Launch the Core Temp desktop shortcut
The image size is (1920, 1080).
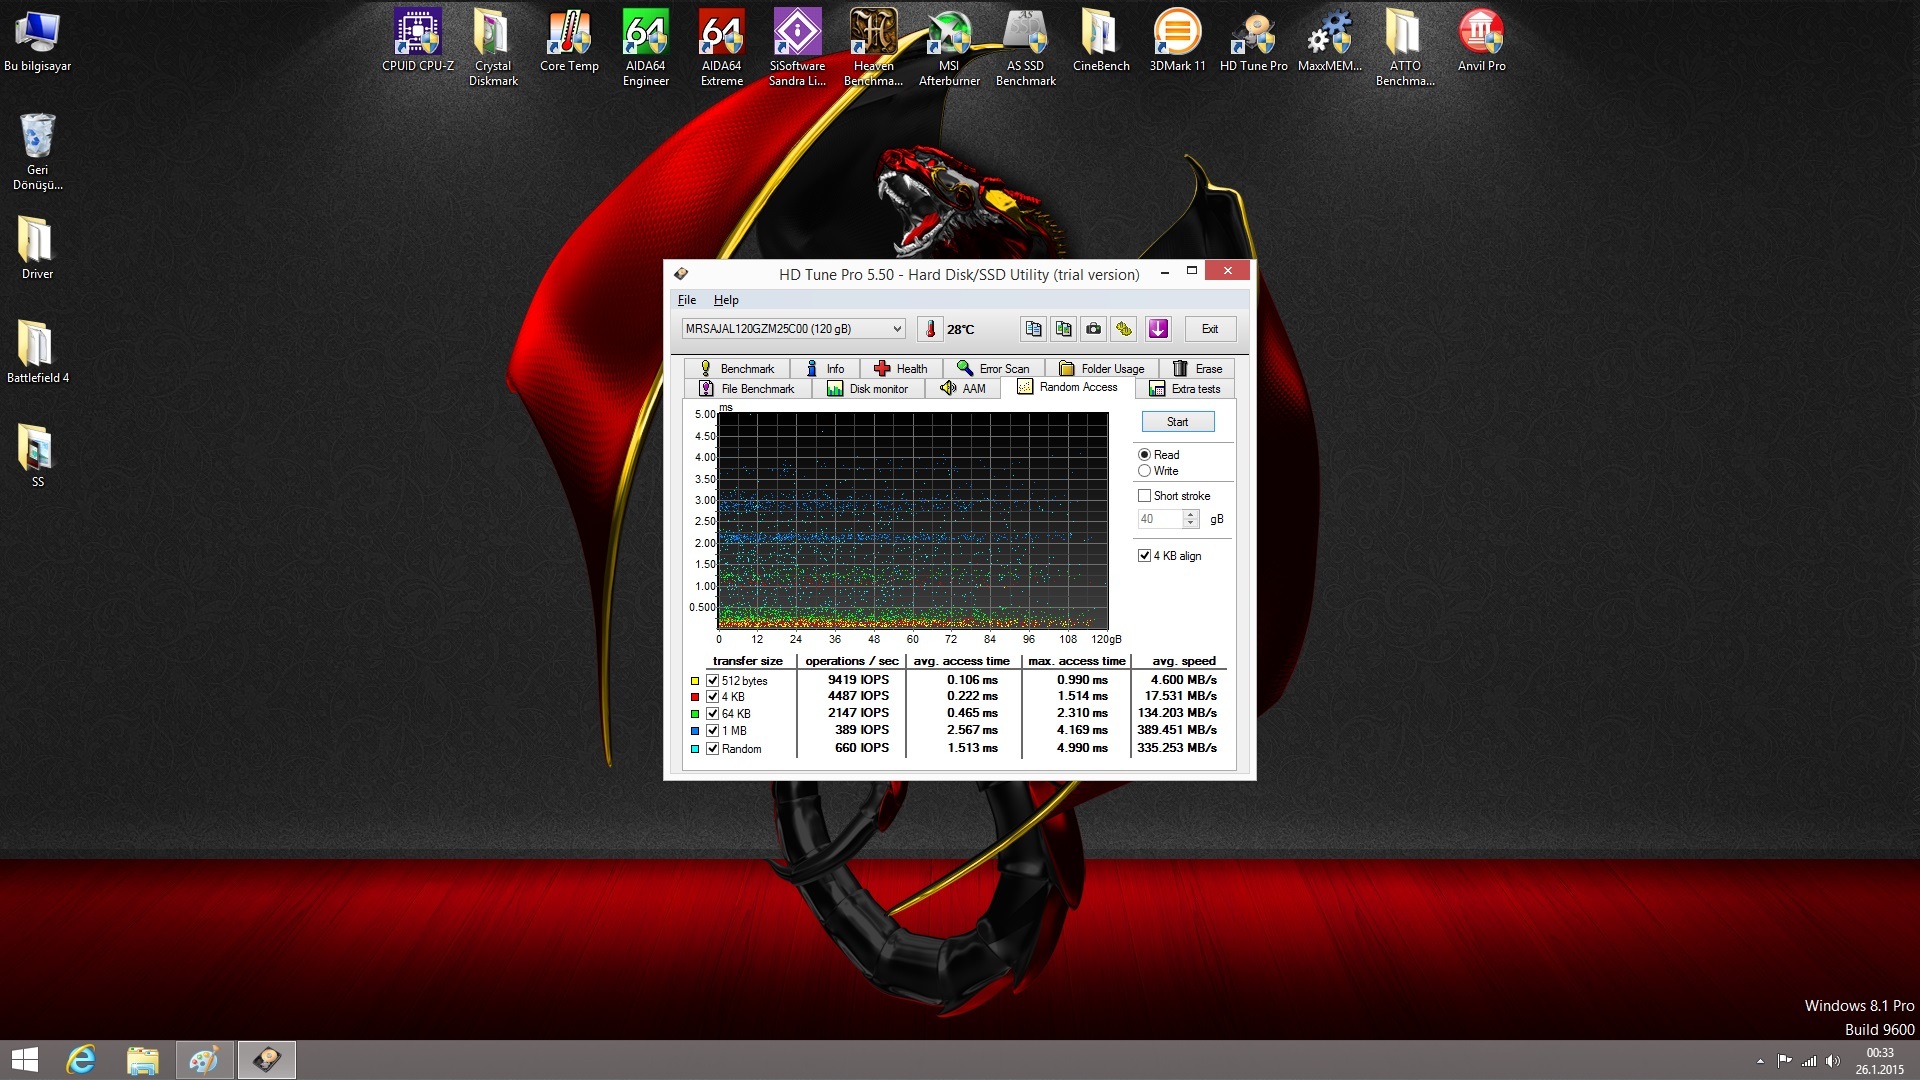tap(569, 41)
